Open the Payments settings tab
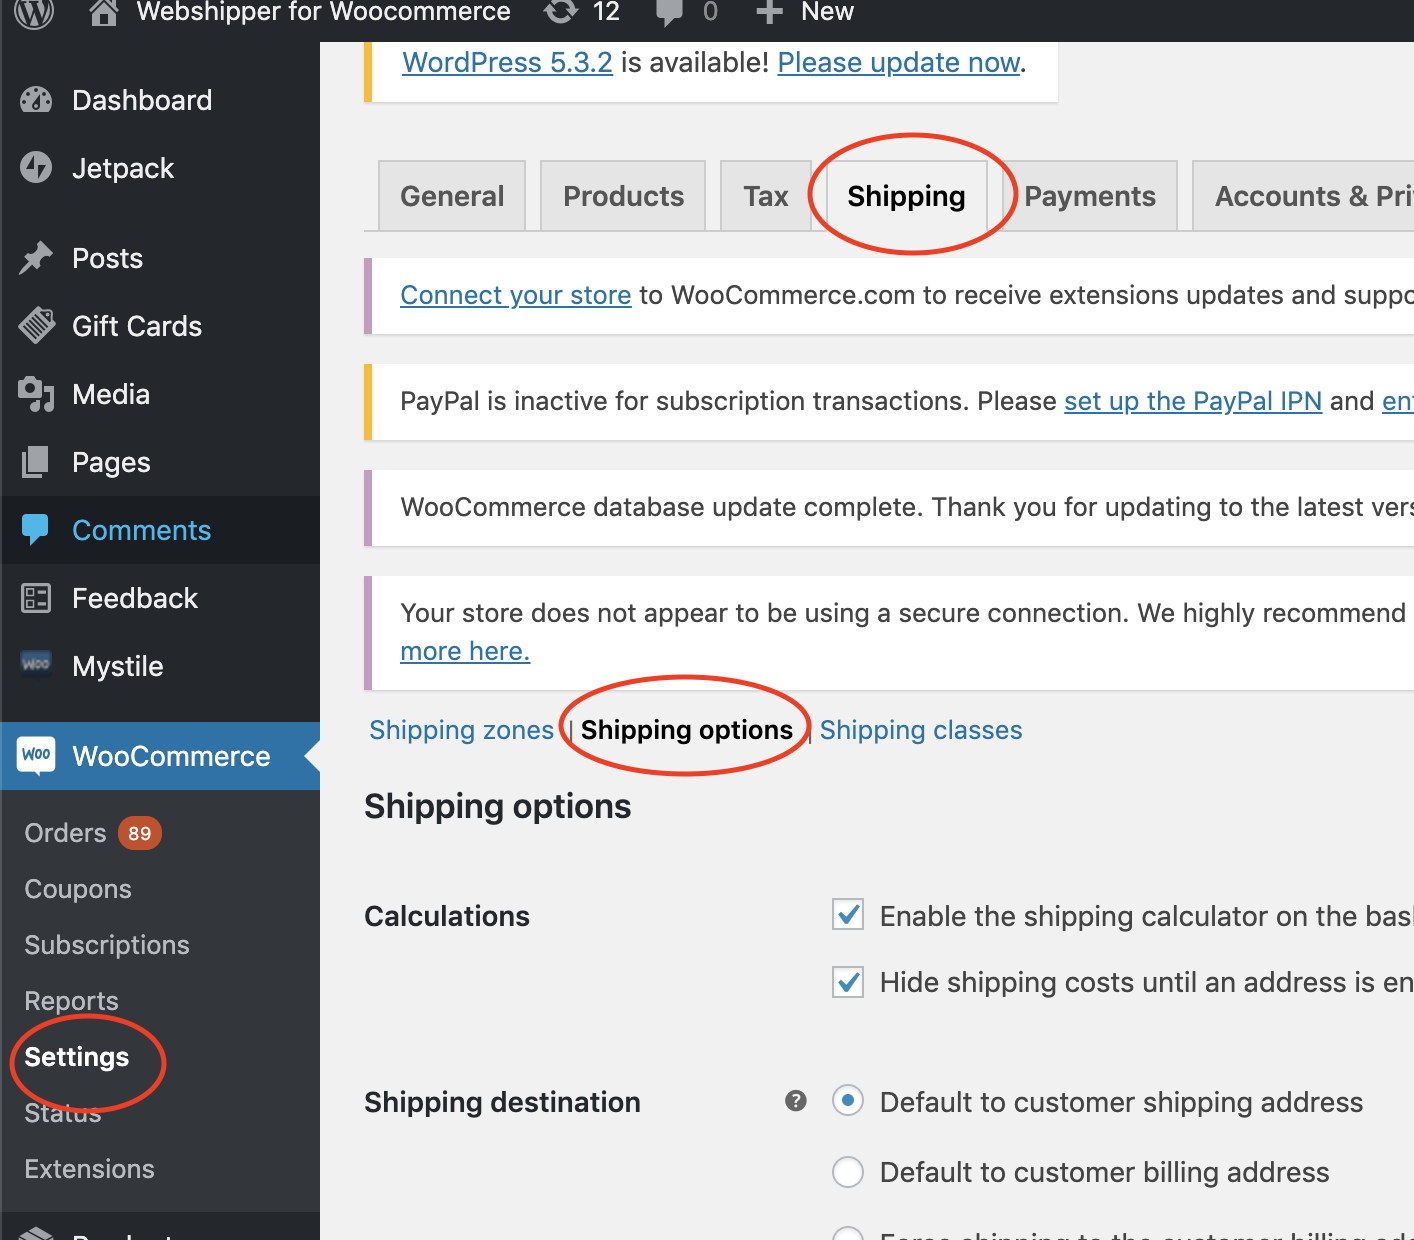The width and height of the screenshot is (1414, 1240). (1090, 196)
